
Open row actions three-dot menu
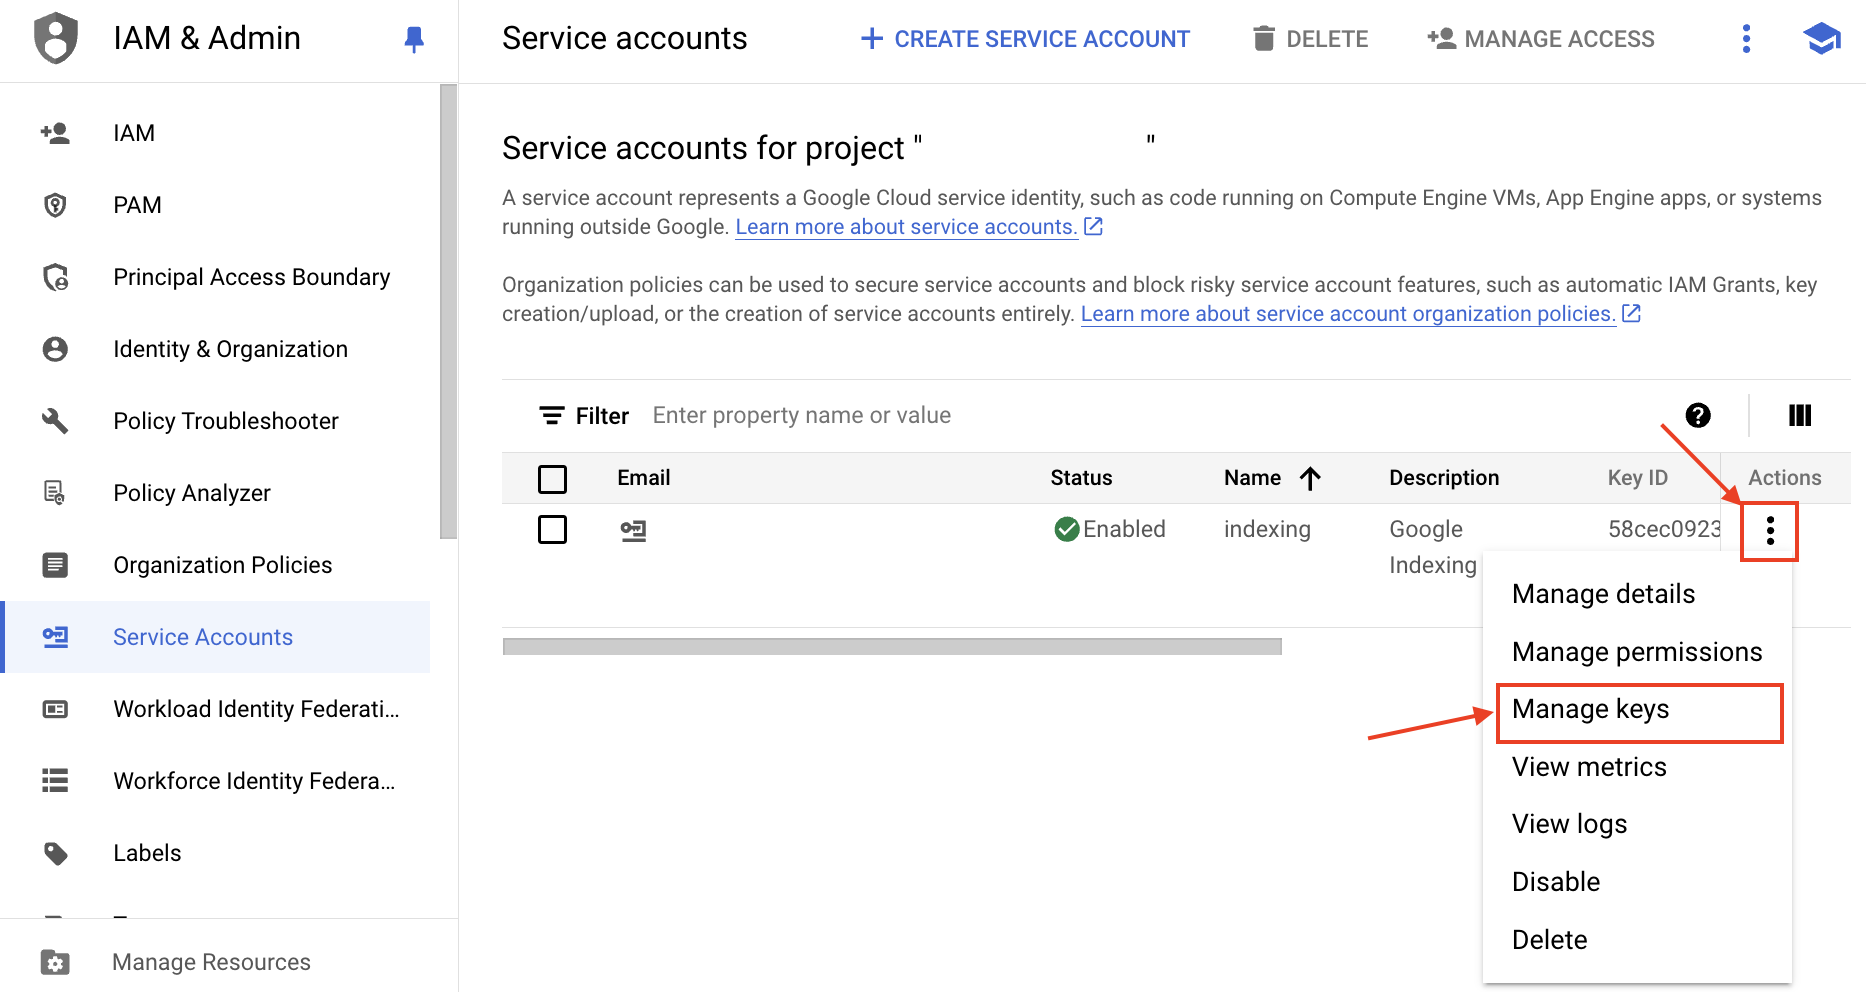[1769, 531]
